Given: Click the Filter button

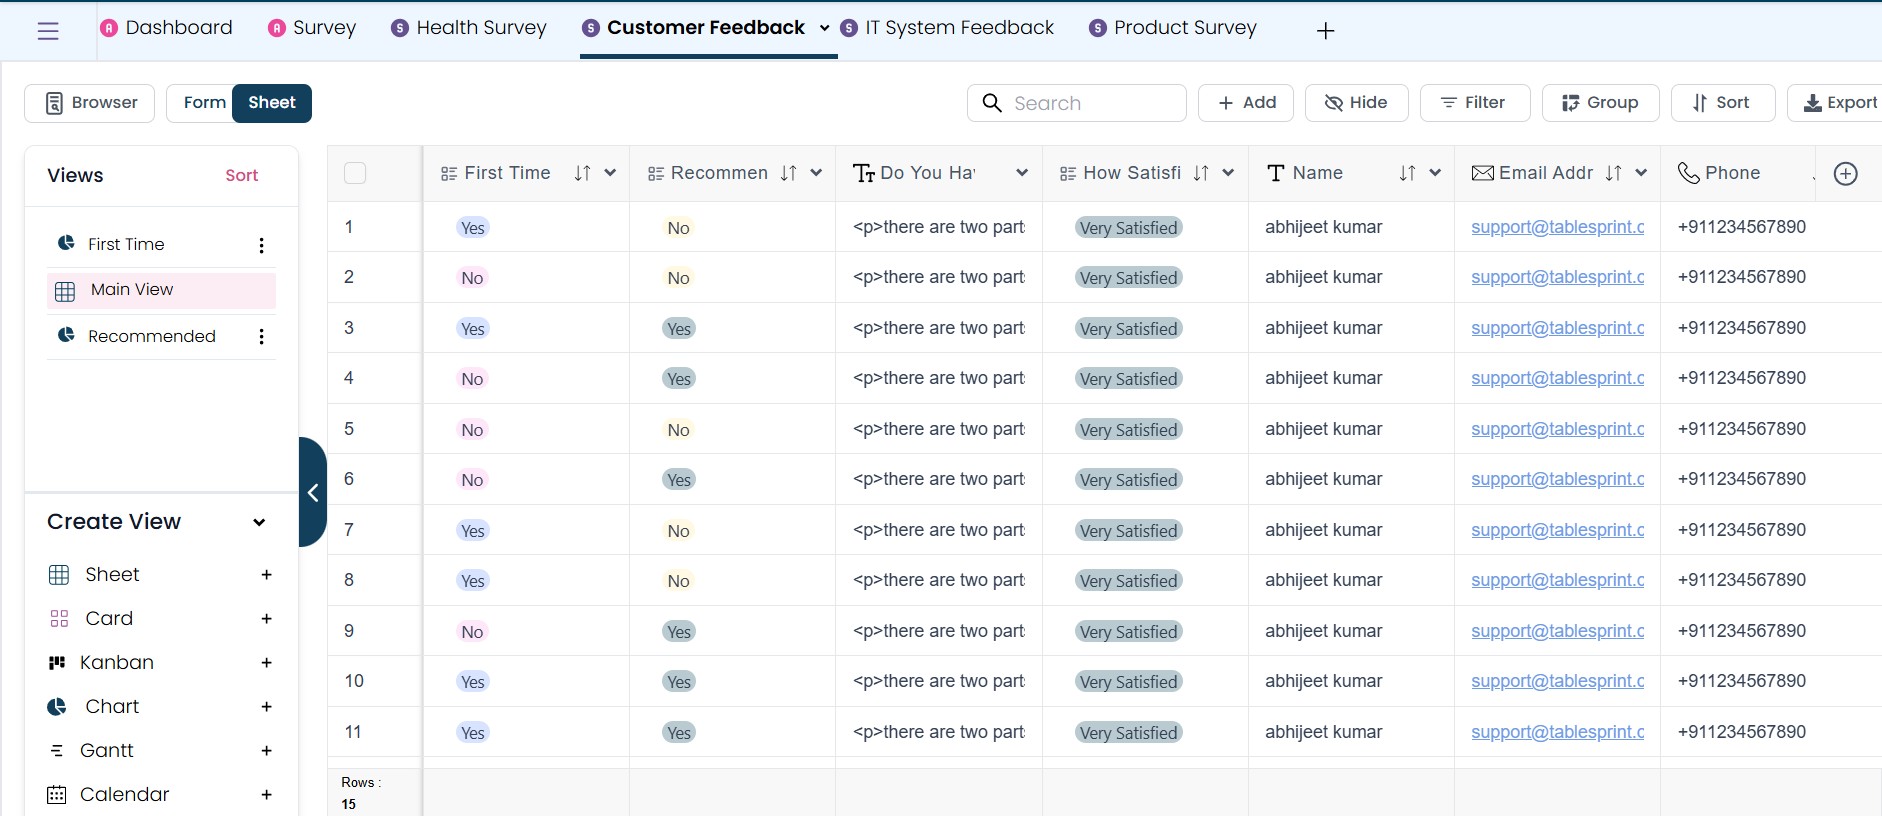Looking at the screenshot, I should tap(1474, 103).
